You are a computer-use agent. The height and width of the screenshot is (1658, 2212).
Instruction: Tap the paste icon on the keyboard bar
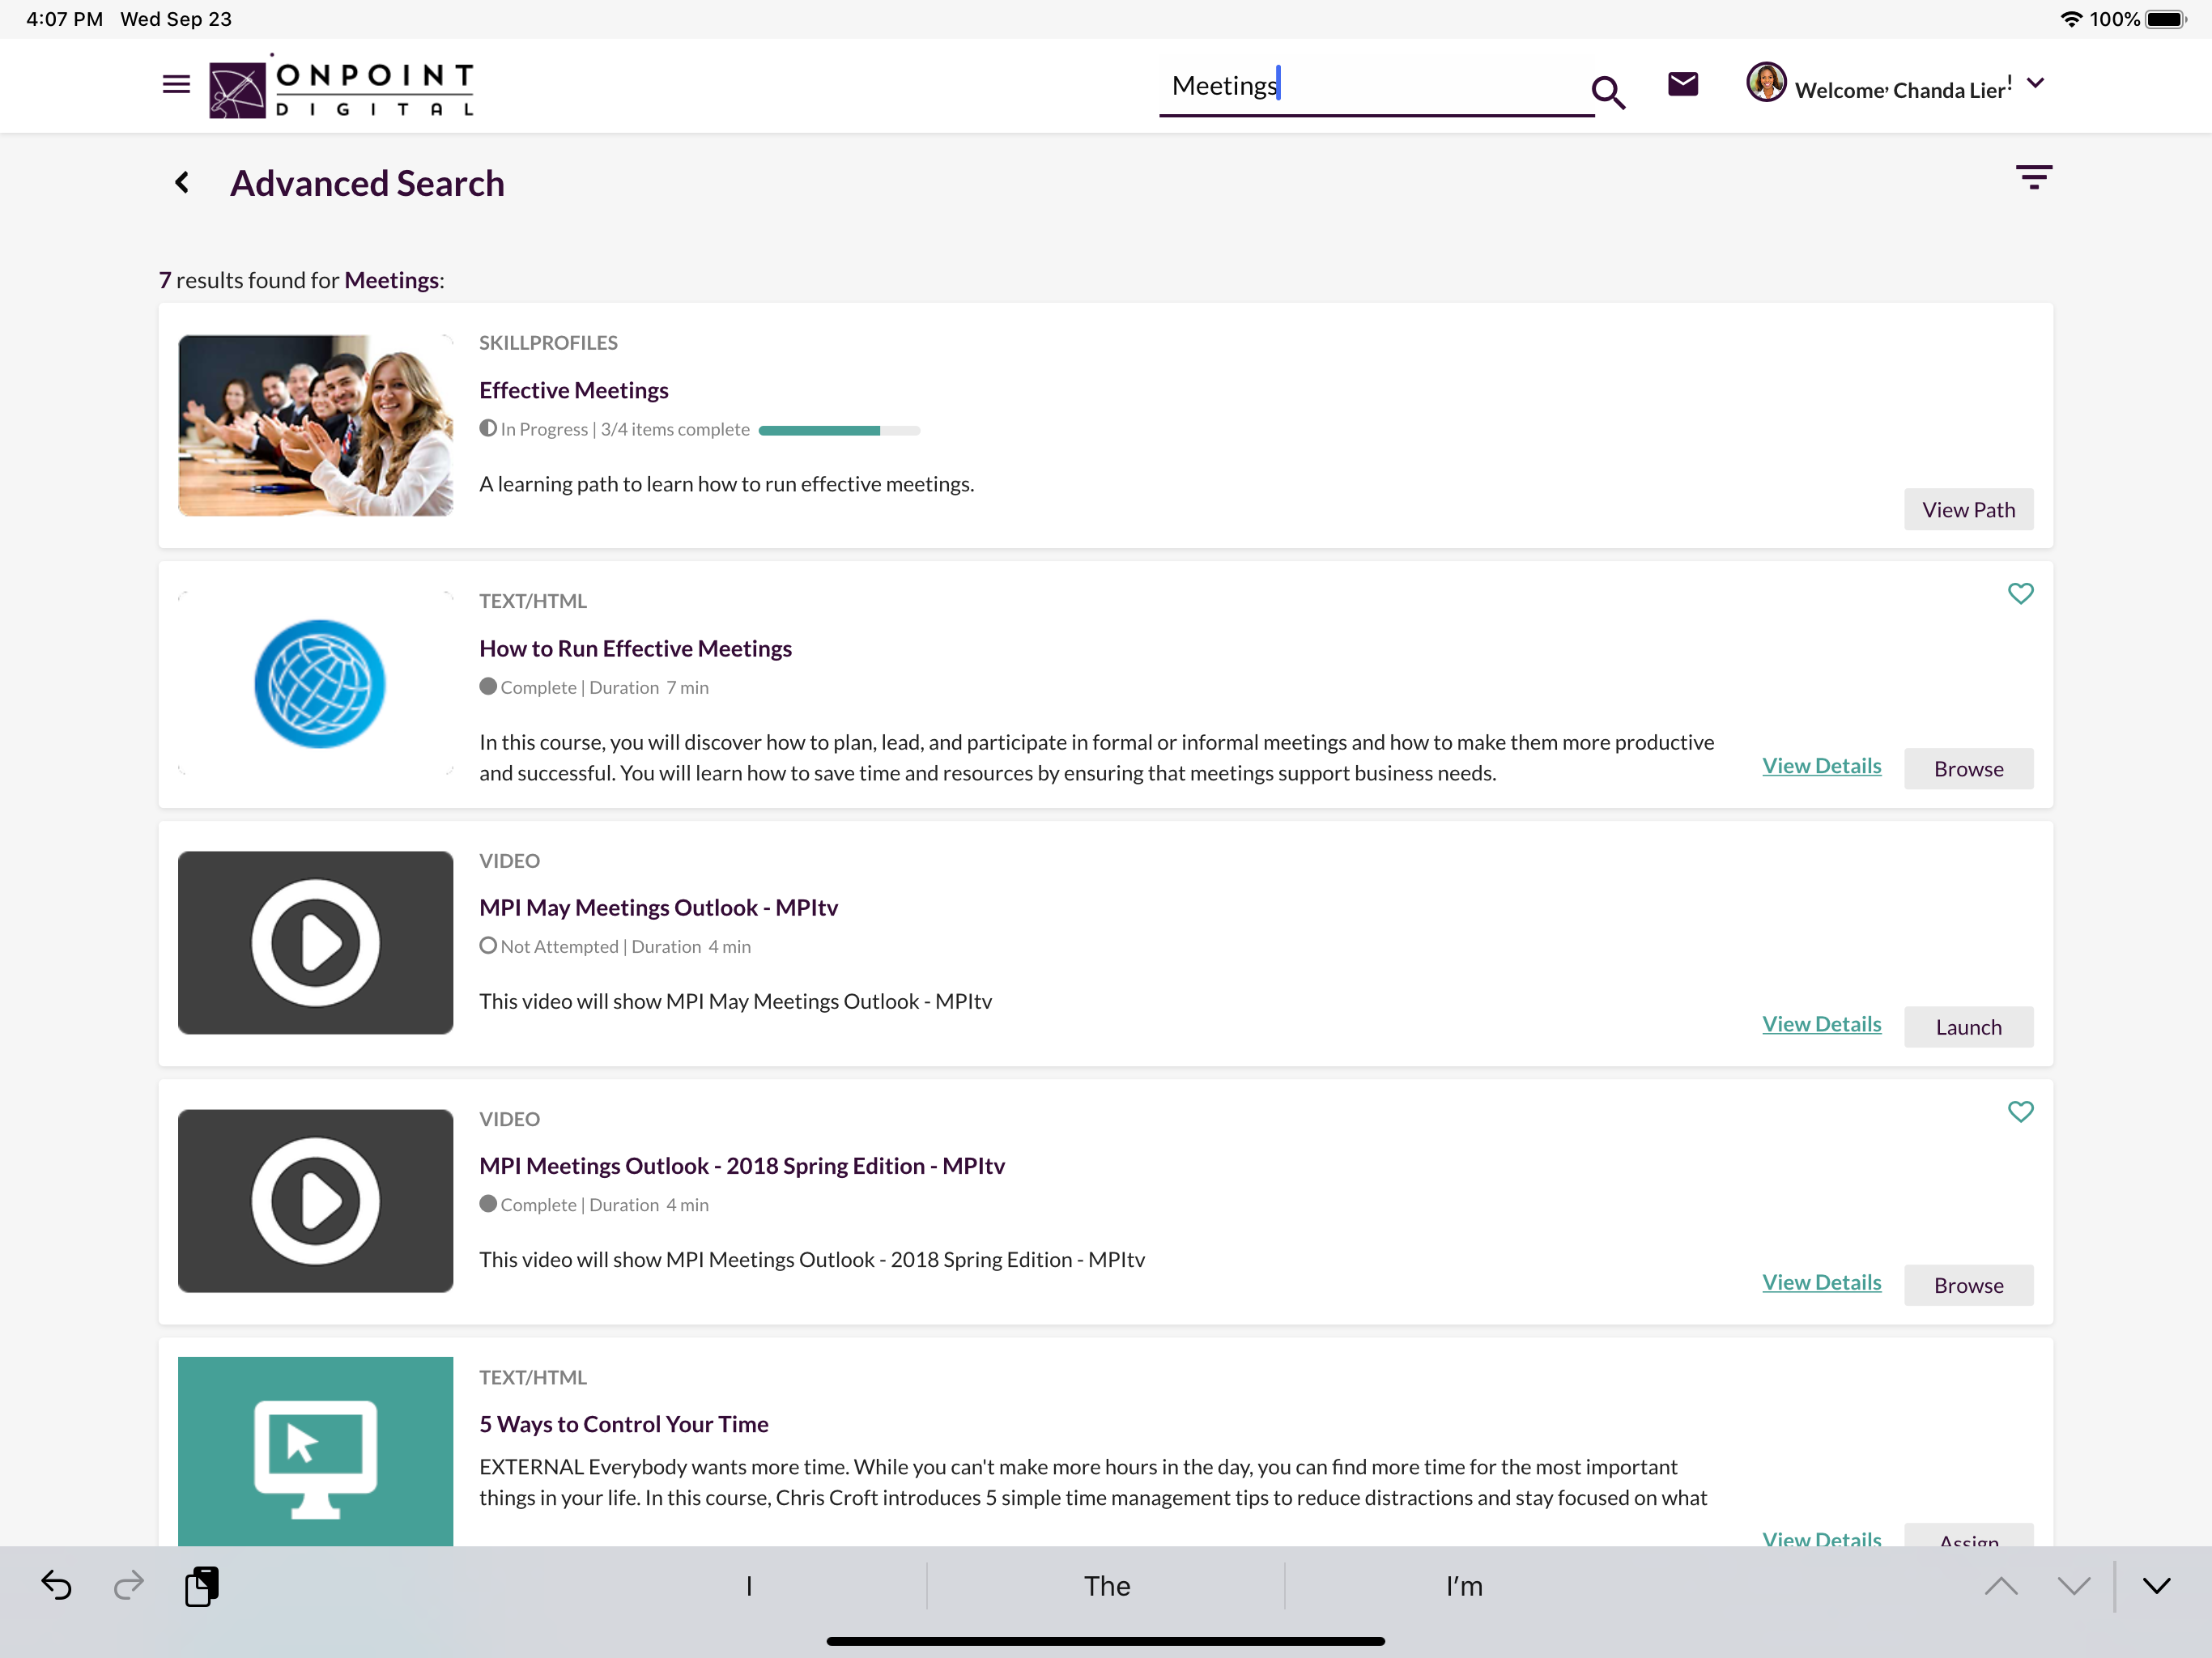(x=202, y=1586)
